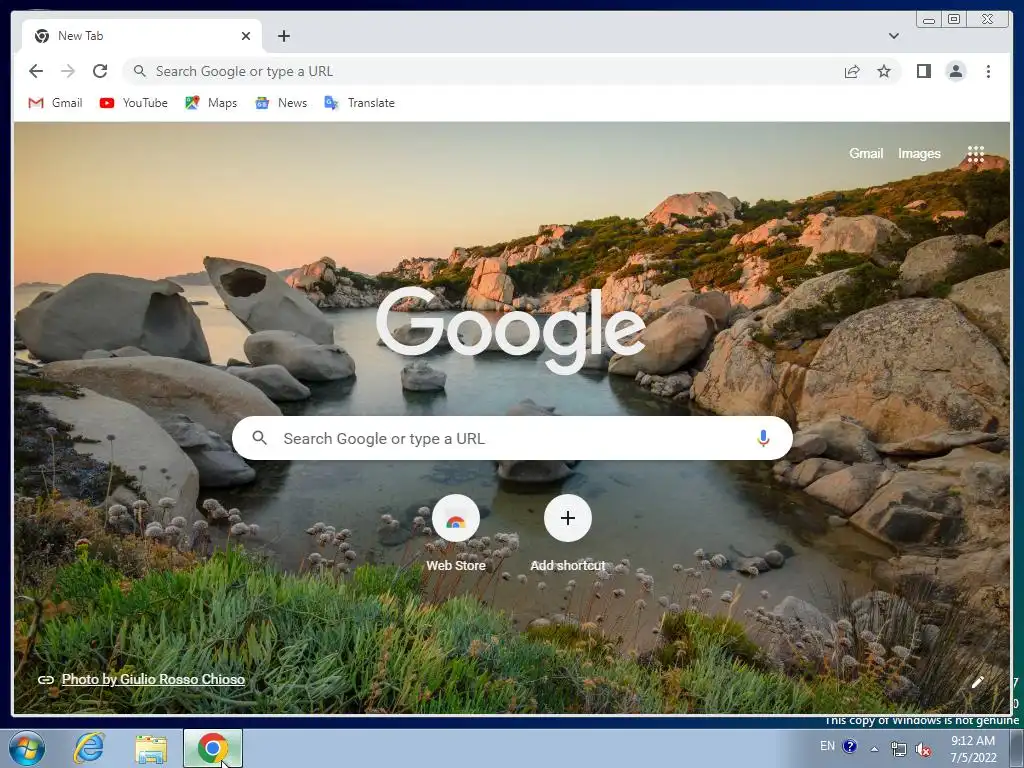This screenshot has height=768, width=1024.
Task: Follow the Gmail link on the page
Action: [x=866, y=153]
